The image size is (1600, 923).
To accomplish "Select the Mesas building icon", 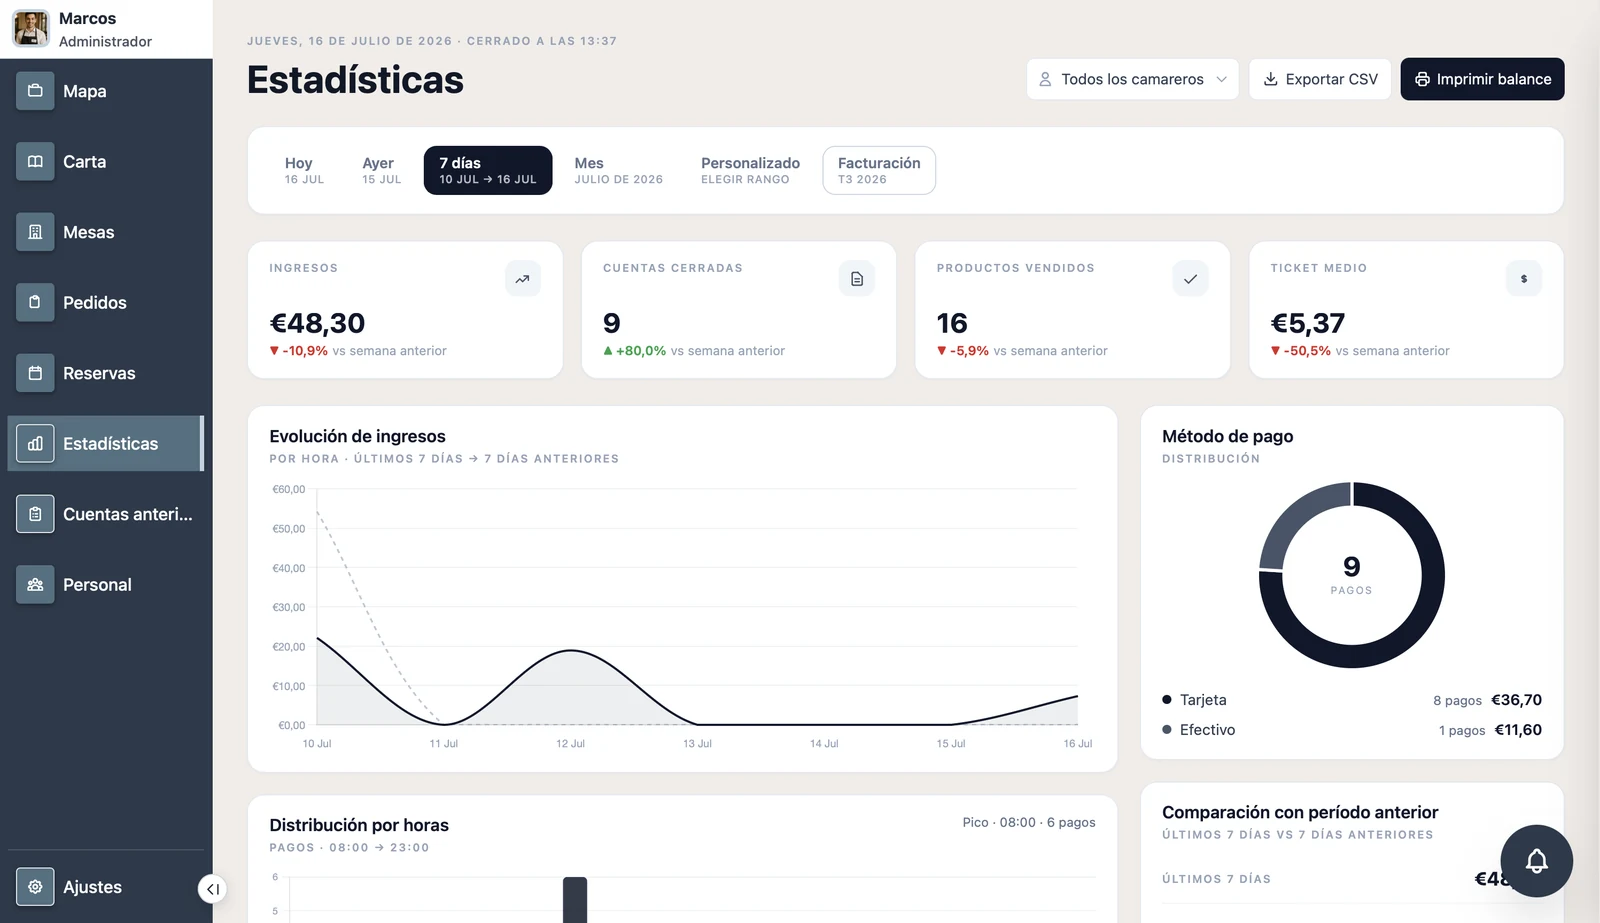I will (35, 232).
